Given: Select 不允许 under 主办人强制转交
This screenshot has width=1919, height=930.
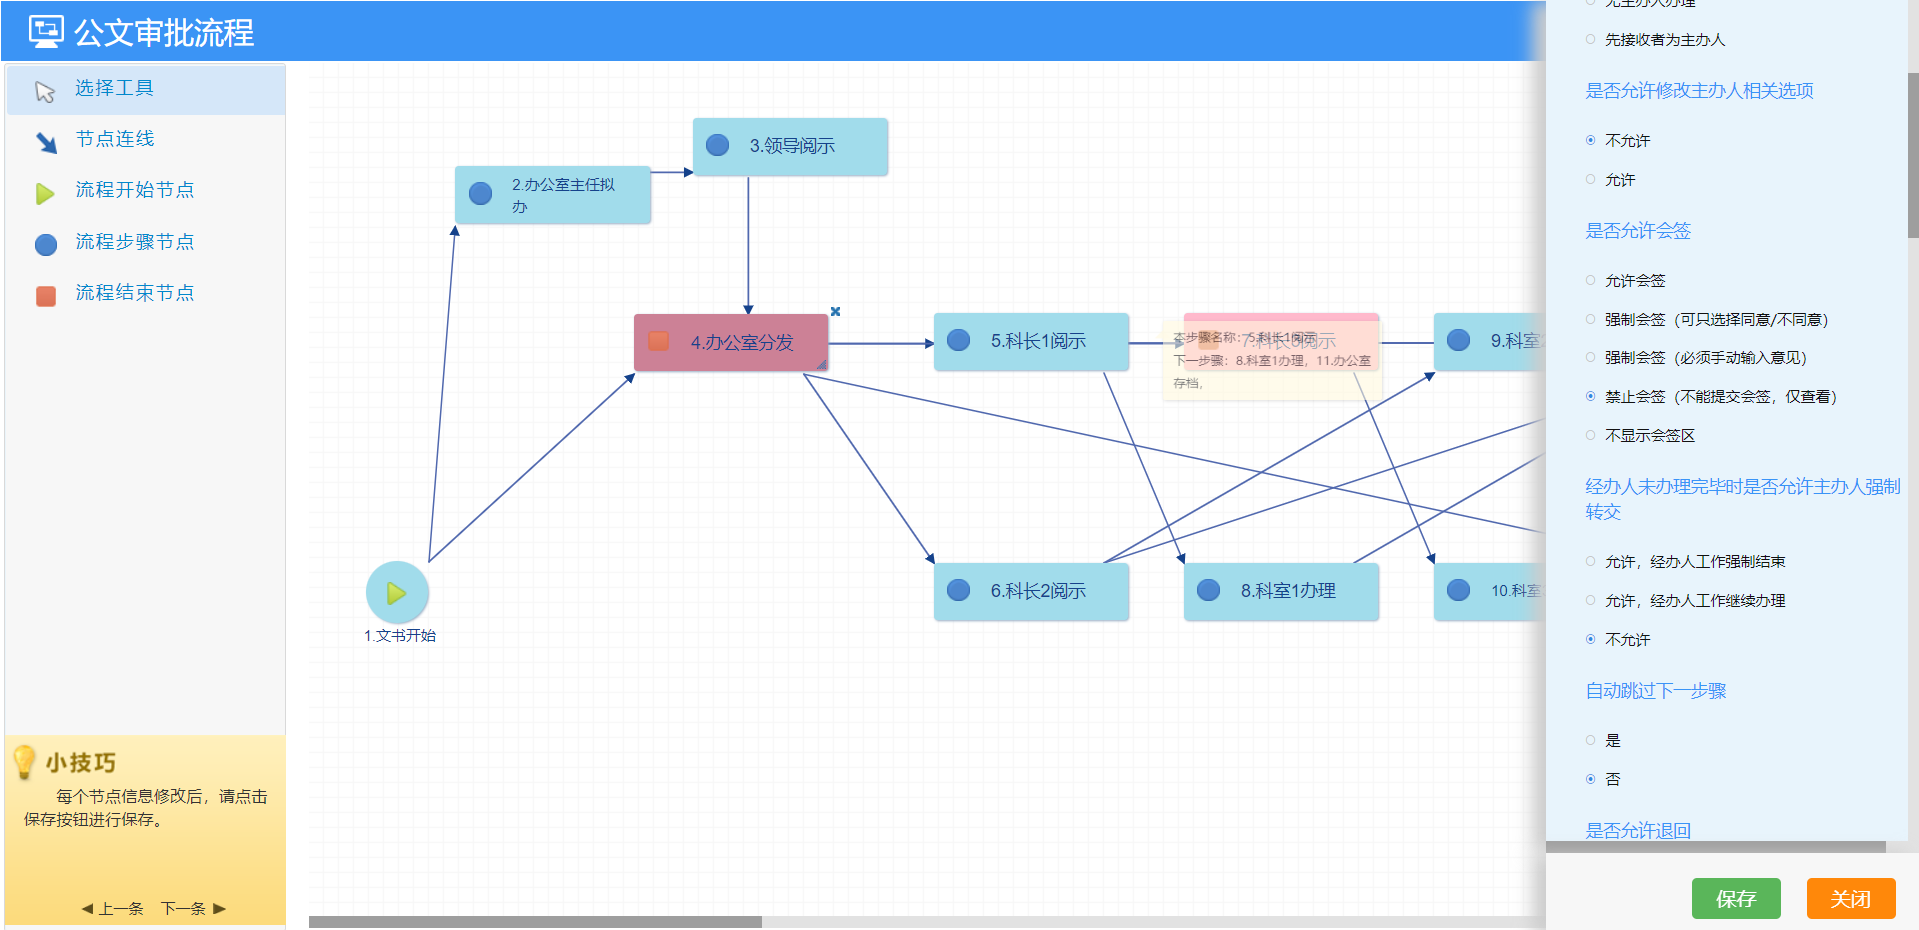Looking at the screenshot, I should pyautogui.click(x=1590, y=639).
